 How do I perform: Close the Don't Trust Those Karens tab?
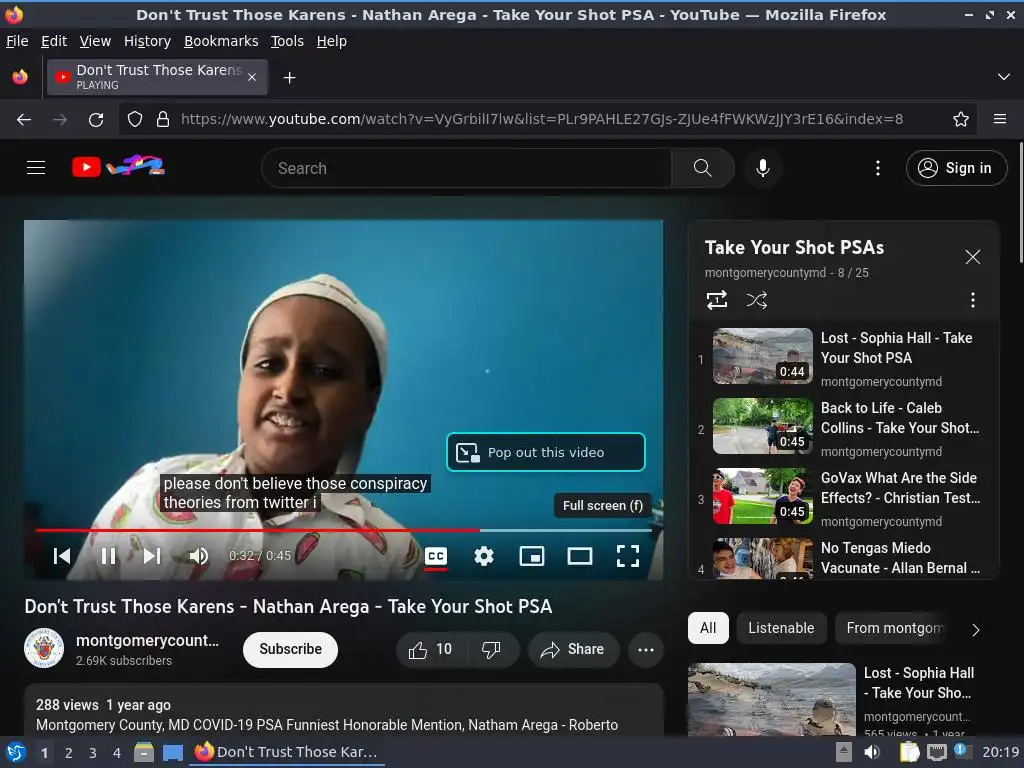[x=252, y=77]
